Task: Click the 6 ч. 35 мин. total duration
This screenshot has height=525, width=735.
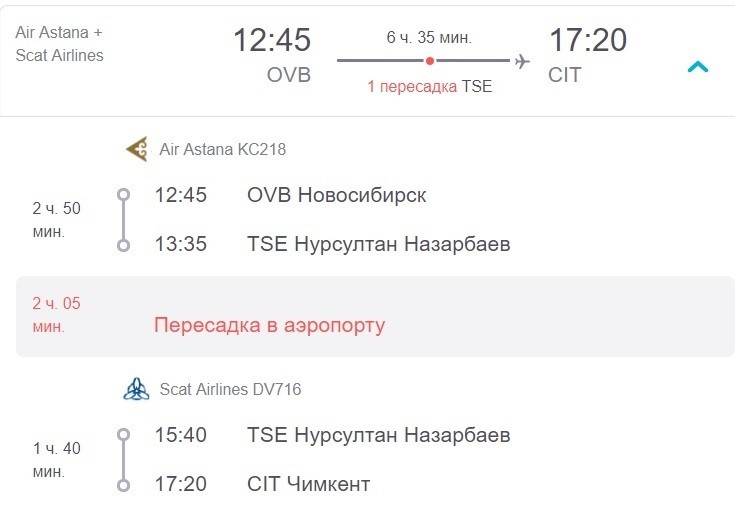Action: tap(429, 38)
